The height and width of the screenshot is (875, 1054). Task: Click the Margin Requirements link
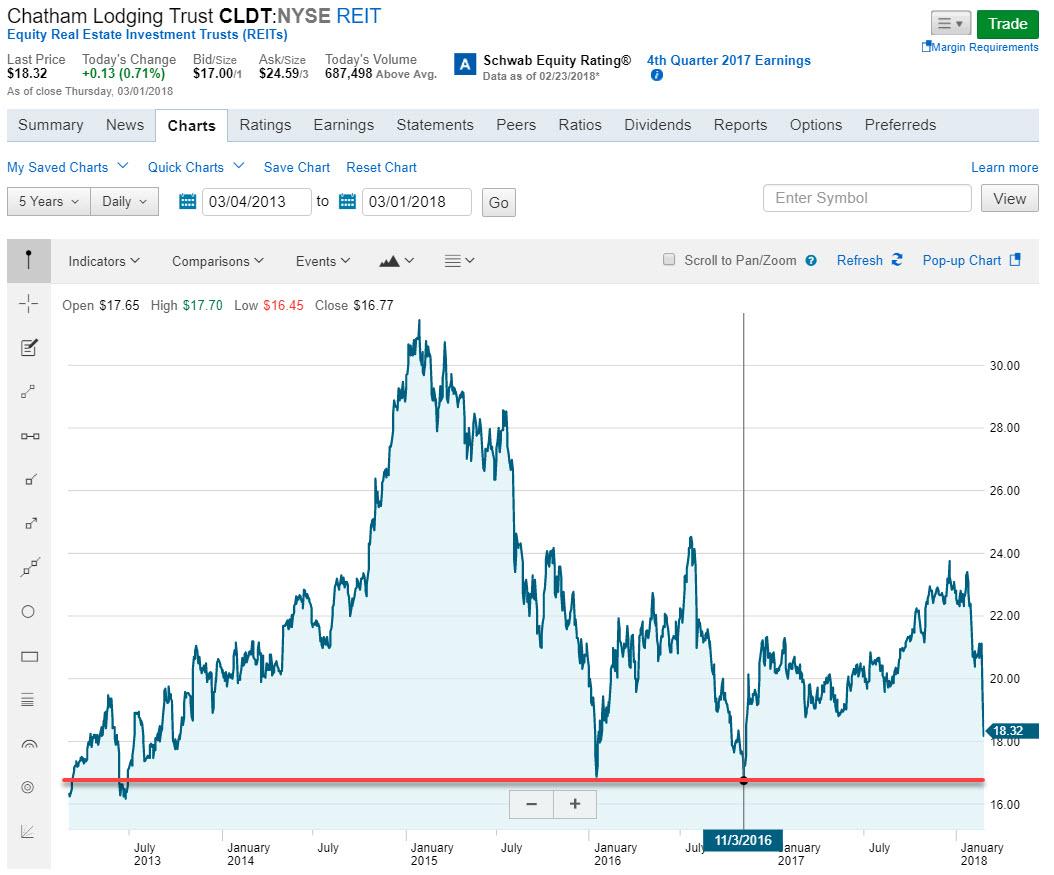click(x=985, y=47)
